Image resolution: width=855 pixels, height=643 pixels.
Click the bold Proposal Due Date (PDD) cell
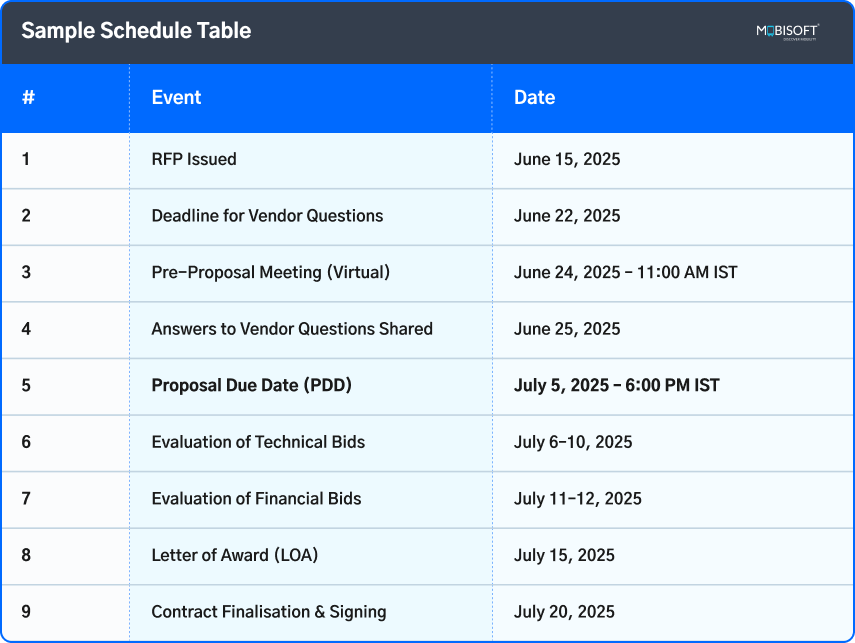point(251,385)
